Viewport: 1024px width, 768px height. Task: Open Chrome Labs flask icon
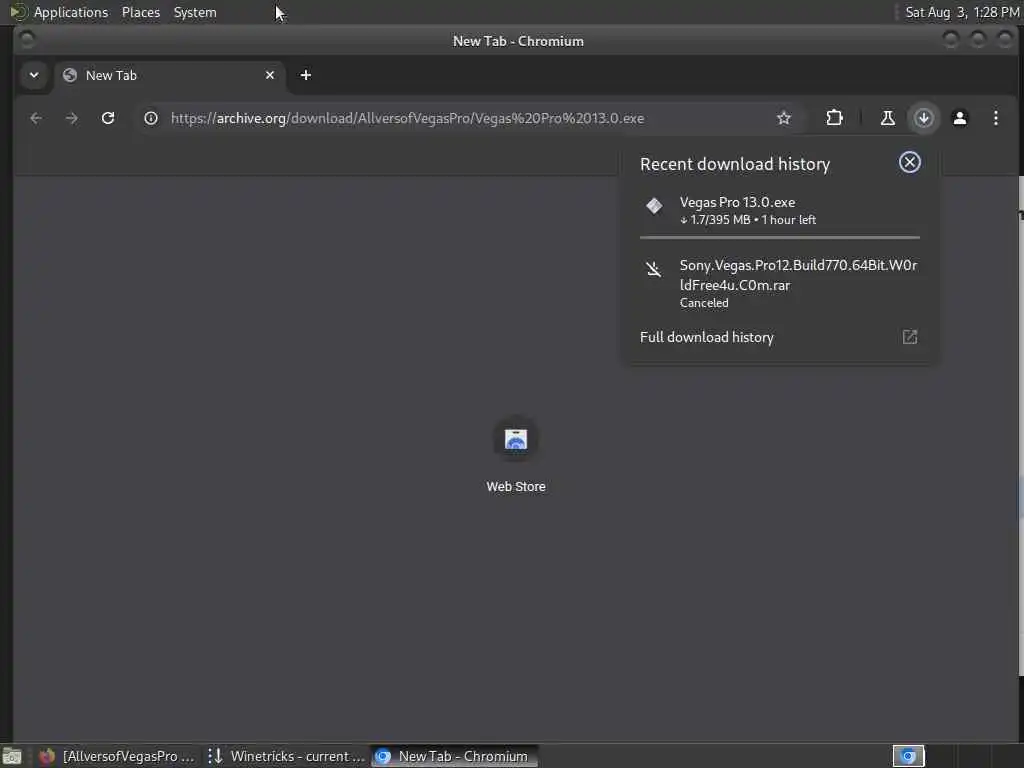[888, 118]
